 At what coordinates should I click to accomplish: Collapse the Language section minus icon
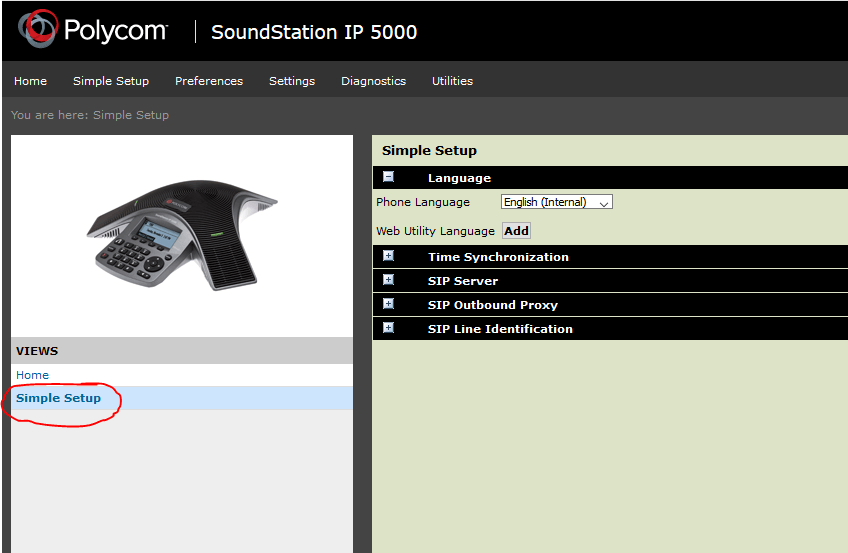click(x=388, y=177)
